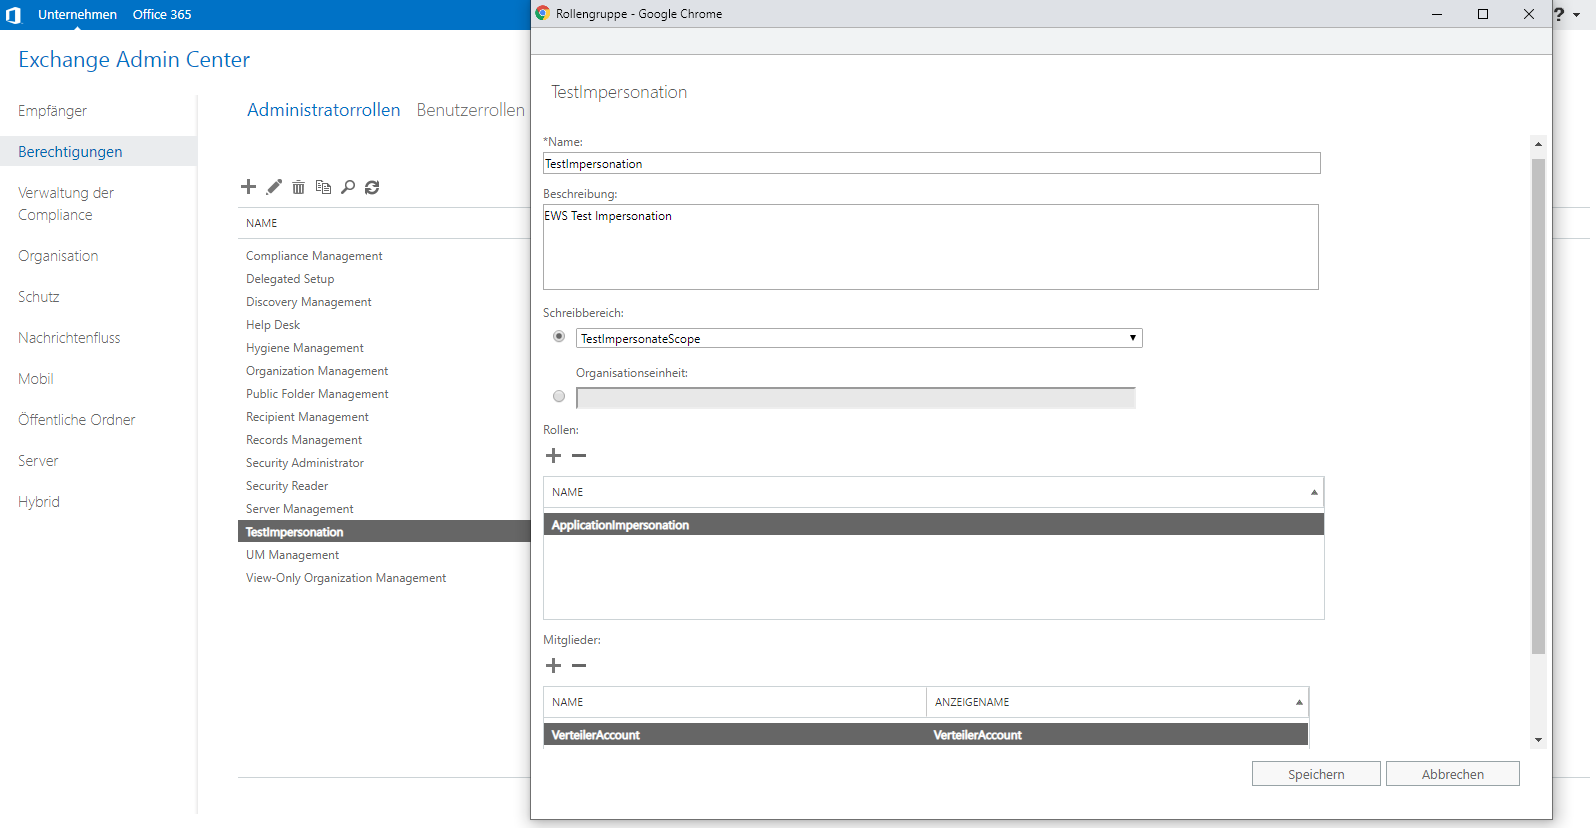The height and width of the screenshot is (828, 1596).
Task: Open the TestImpersonateScope dropdown
Action: point(859,339)
